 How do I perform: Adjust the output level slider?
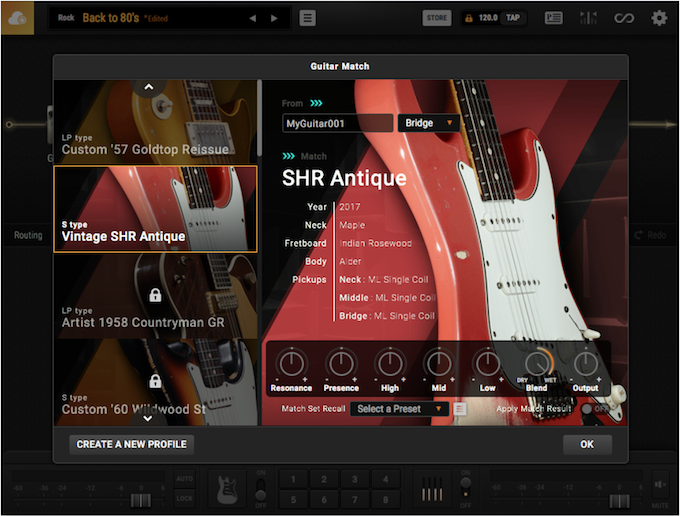[619, 500]
